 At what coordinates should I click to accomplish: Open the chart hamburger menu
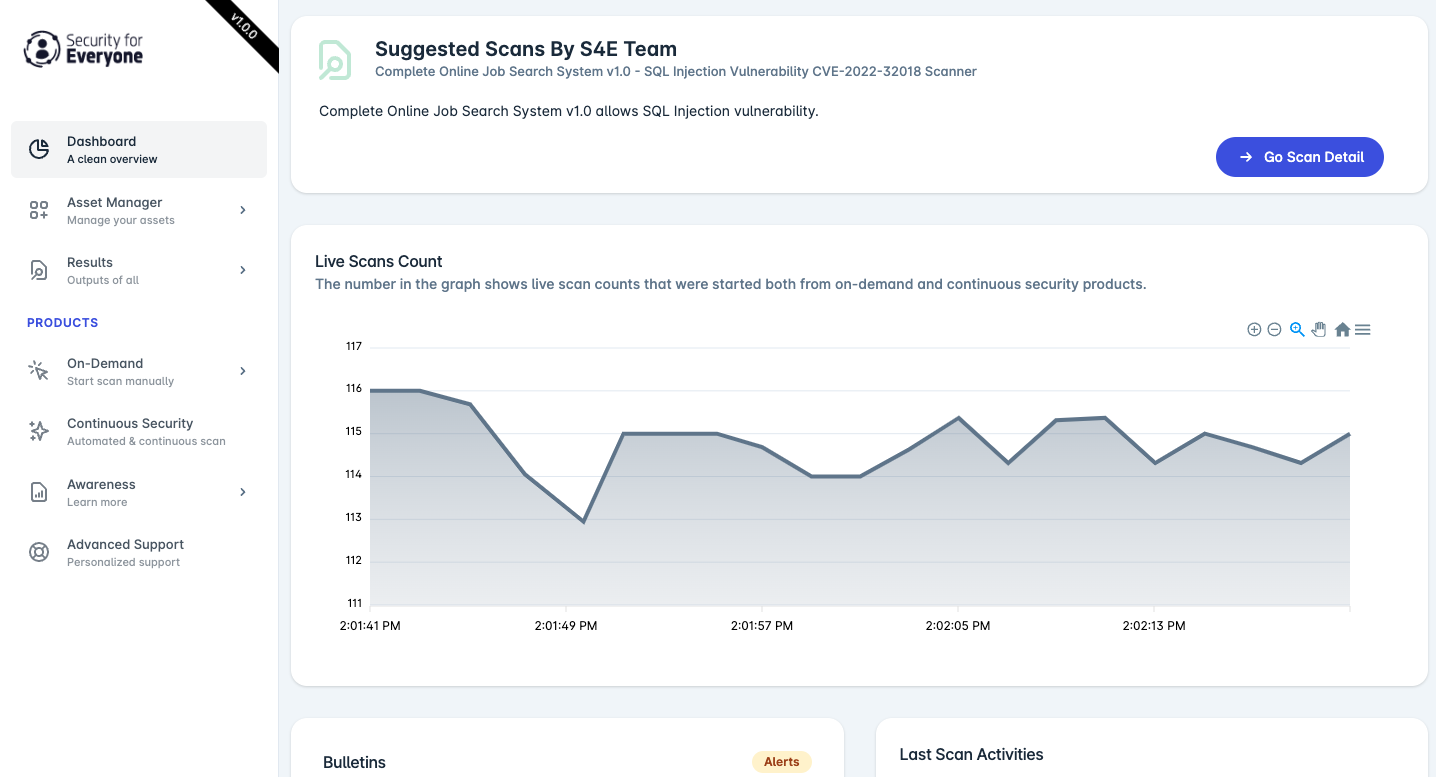tap(1363, 329)
